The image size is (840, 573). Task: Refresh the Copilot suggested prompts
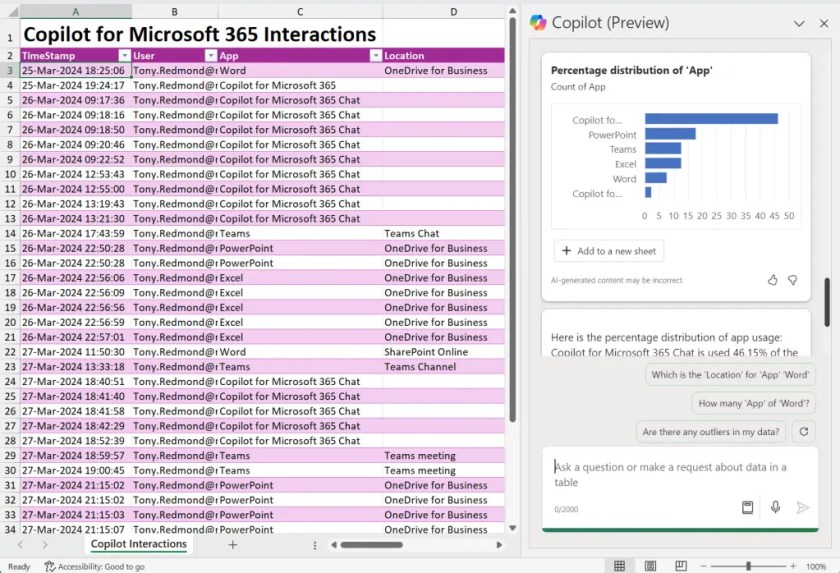pos(804,432)
